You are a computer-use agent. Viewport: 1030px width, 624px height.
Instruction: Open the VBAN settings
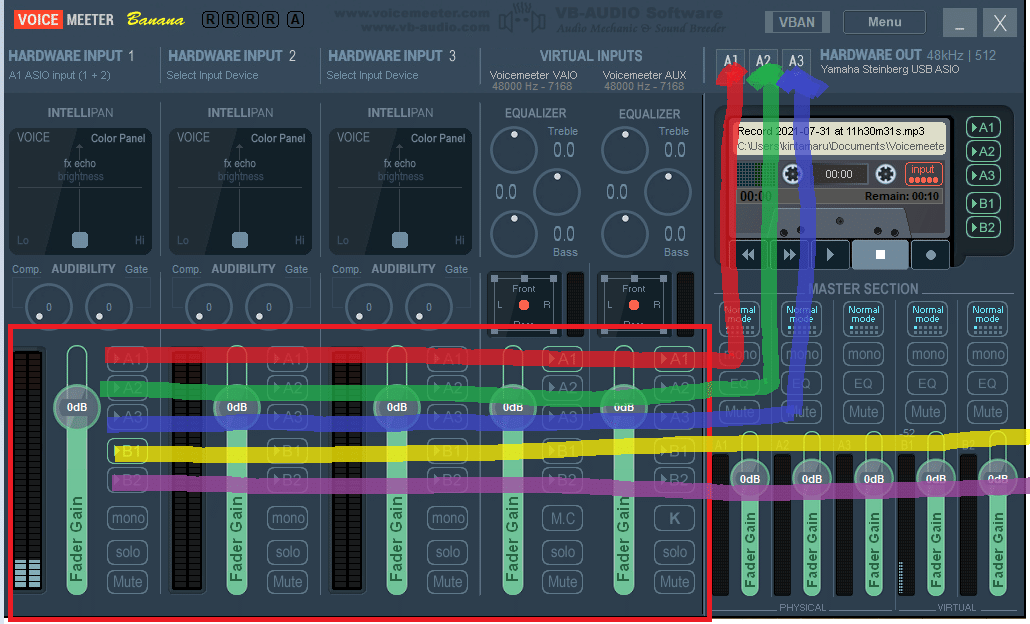[797, 22]
